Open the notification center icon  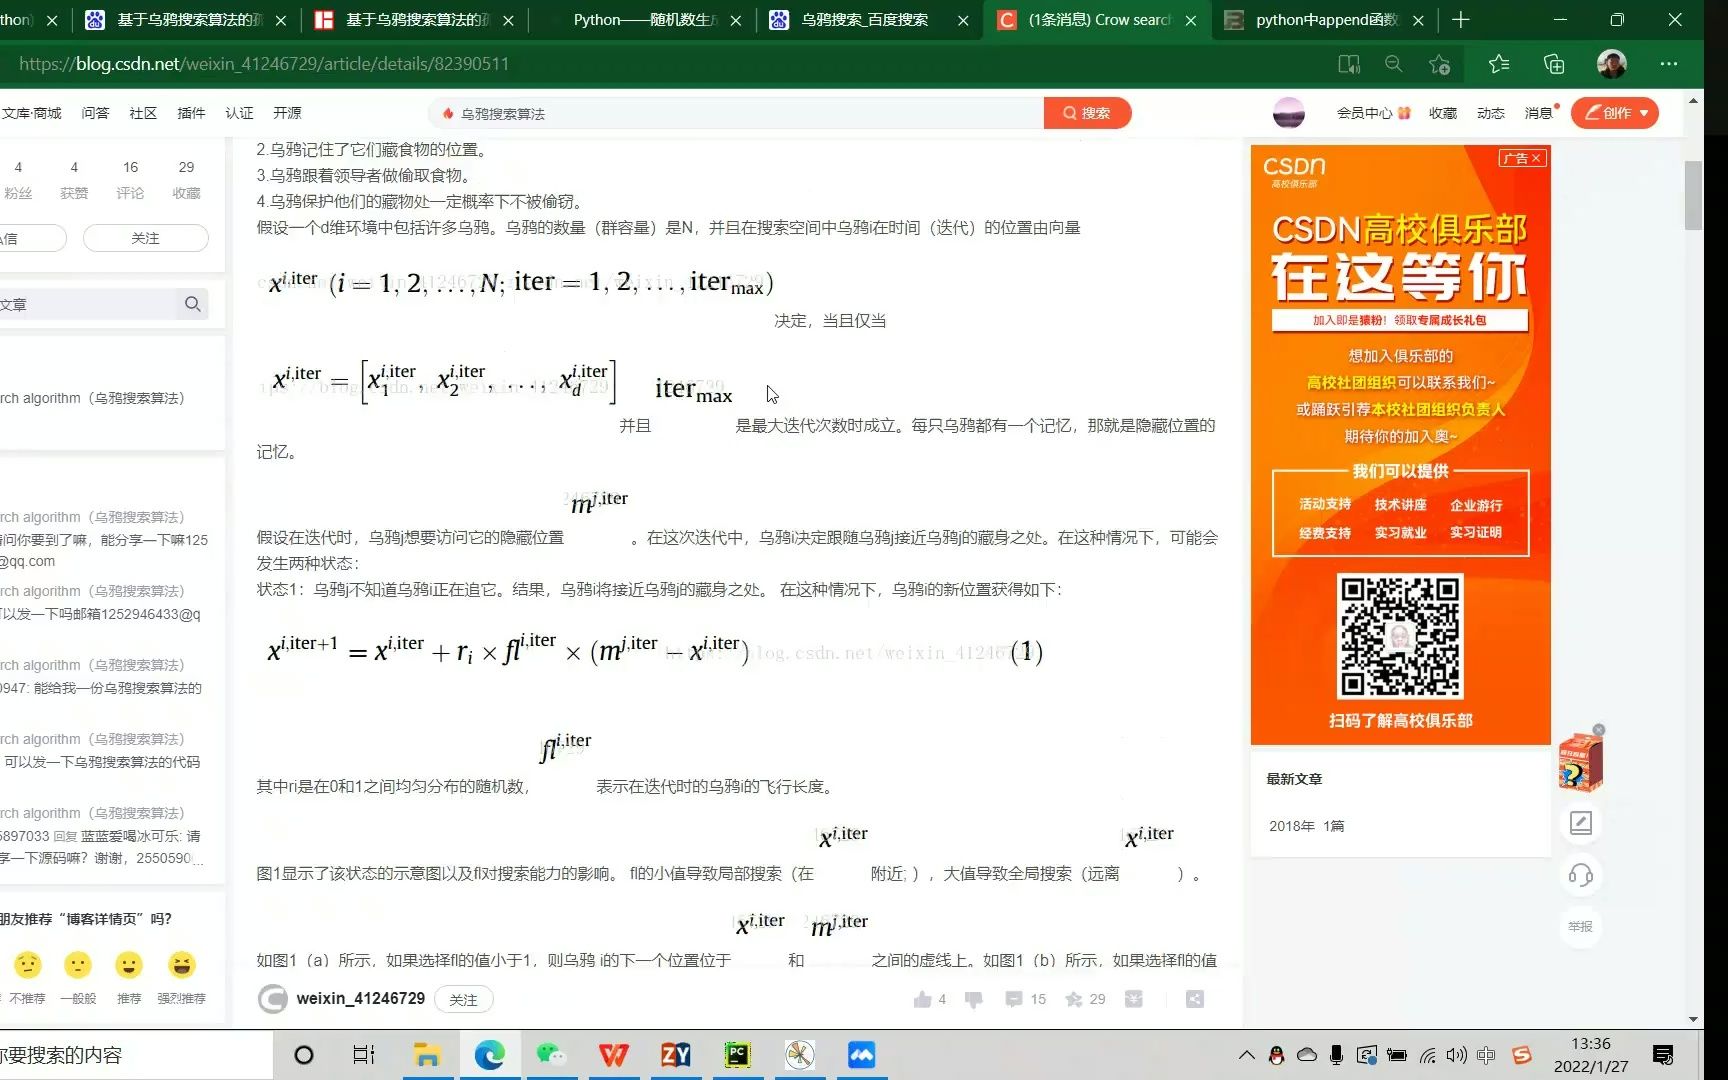pos(1663,1055)
